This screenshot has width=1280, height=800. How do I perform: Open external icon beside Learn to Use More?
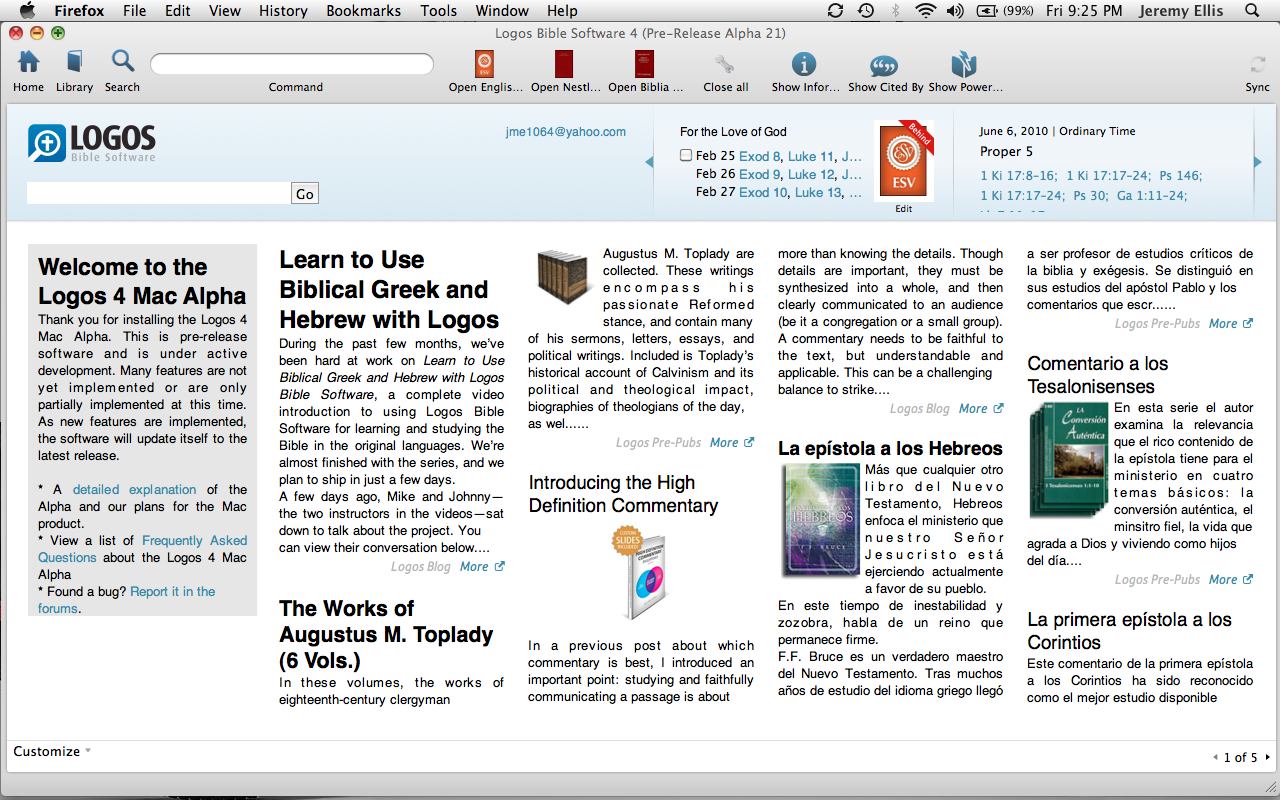coord(500,566)
